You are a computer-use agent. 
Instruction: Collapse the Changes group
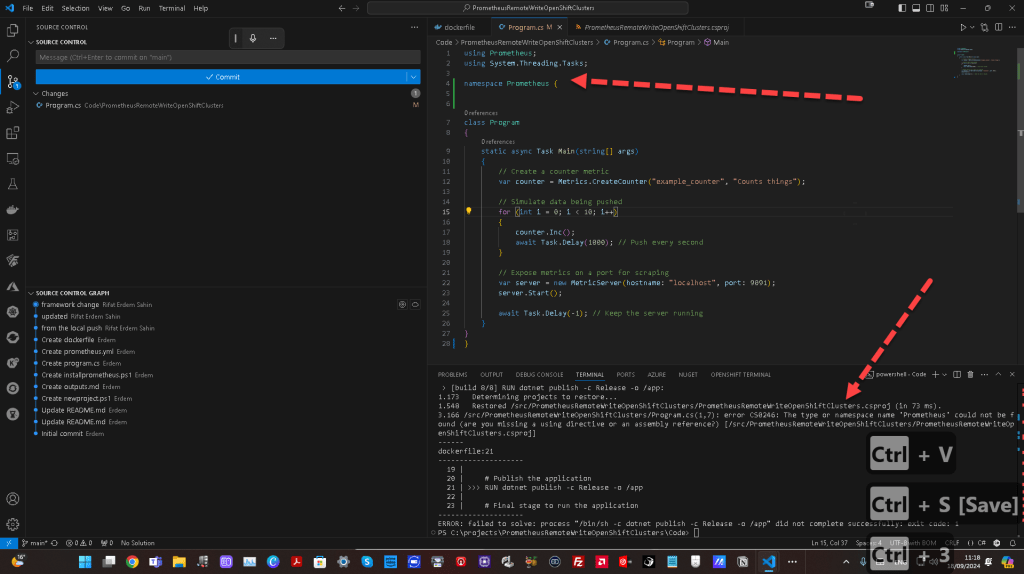pos(36,93)
